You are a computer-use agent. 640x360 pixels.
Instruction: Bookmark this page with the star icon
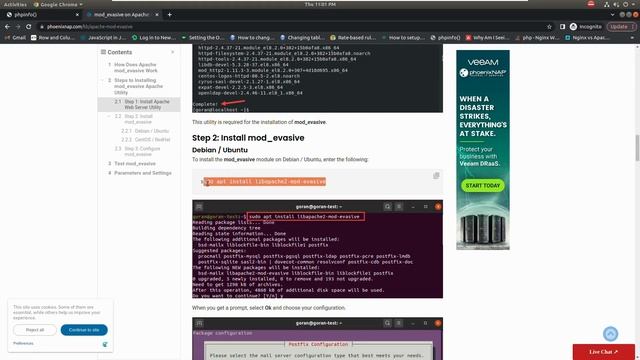pos(549,27)
